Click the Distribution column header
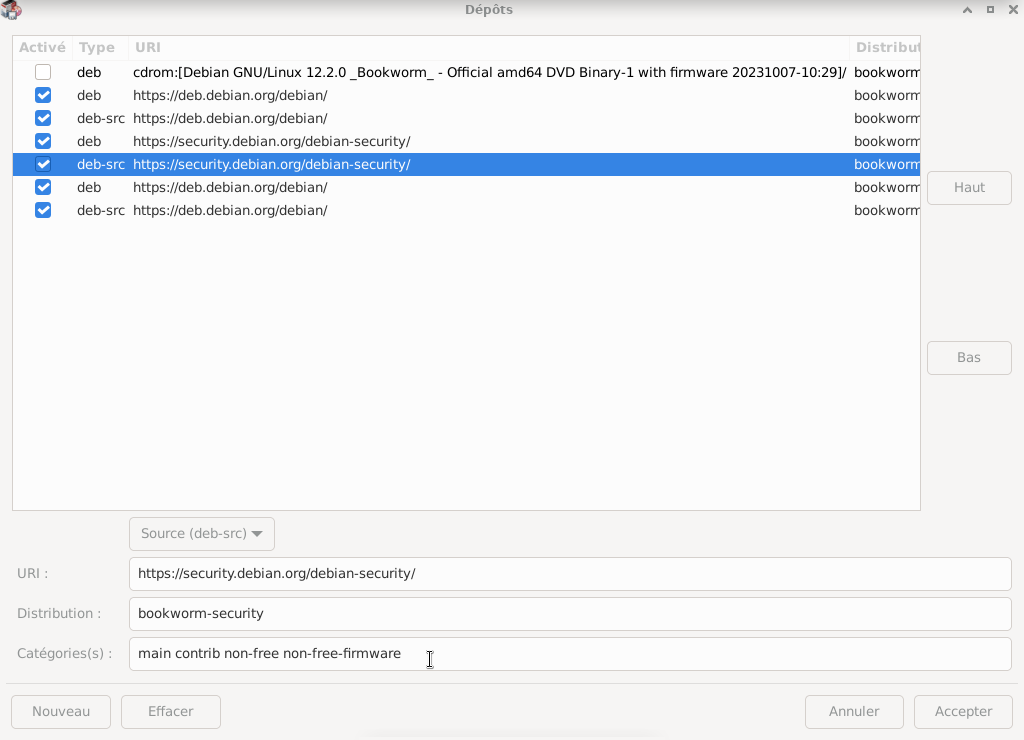This screenshot has width=1024, height=740. tap(887, 48)
